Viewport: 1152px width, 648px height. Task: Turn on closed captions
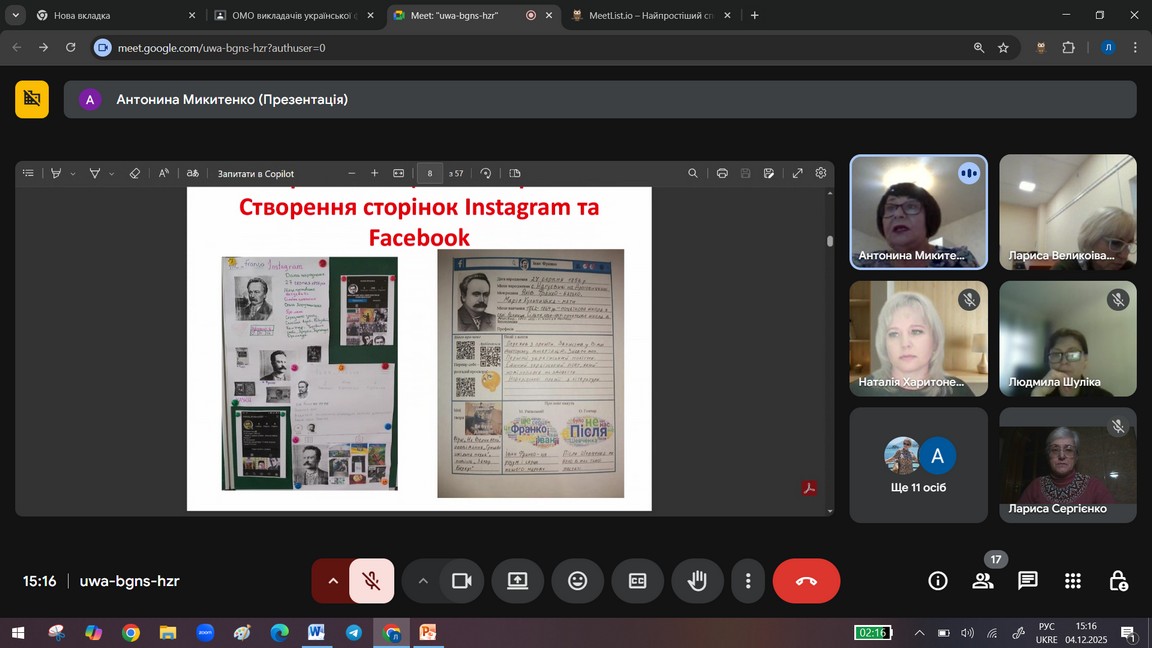[x=637, y=581]
